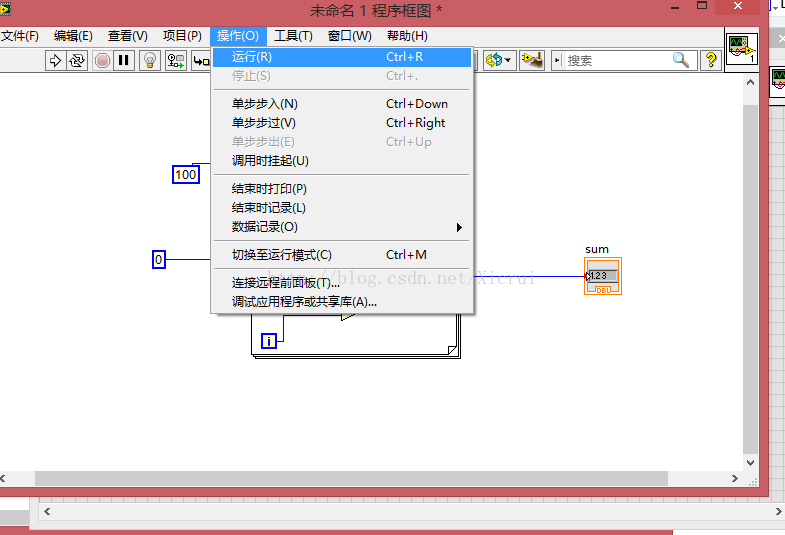Click scroll left arrow in background window
The width and height of the screenshot is (785, 535).
[47, 511]
